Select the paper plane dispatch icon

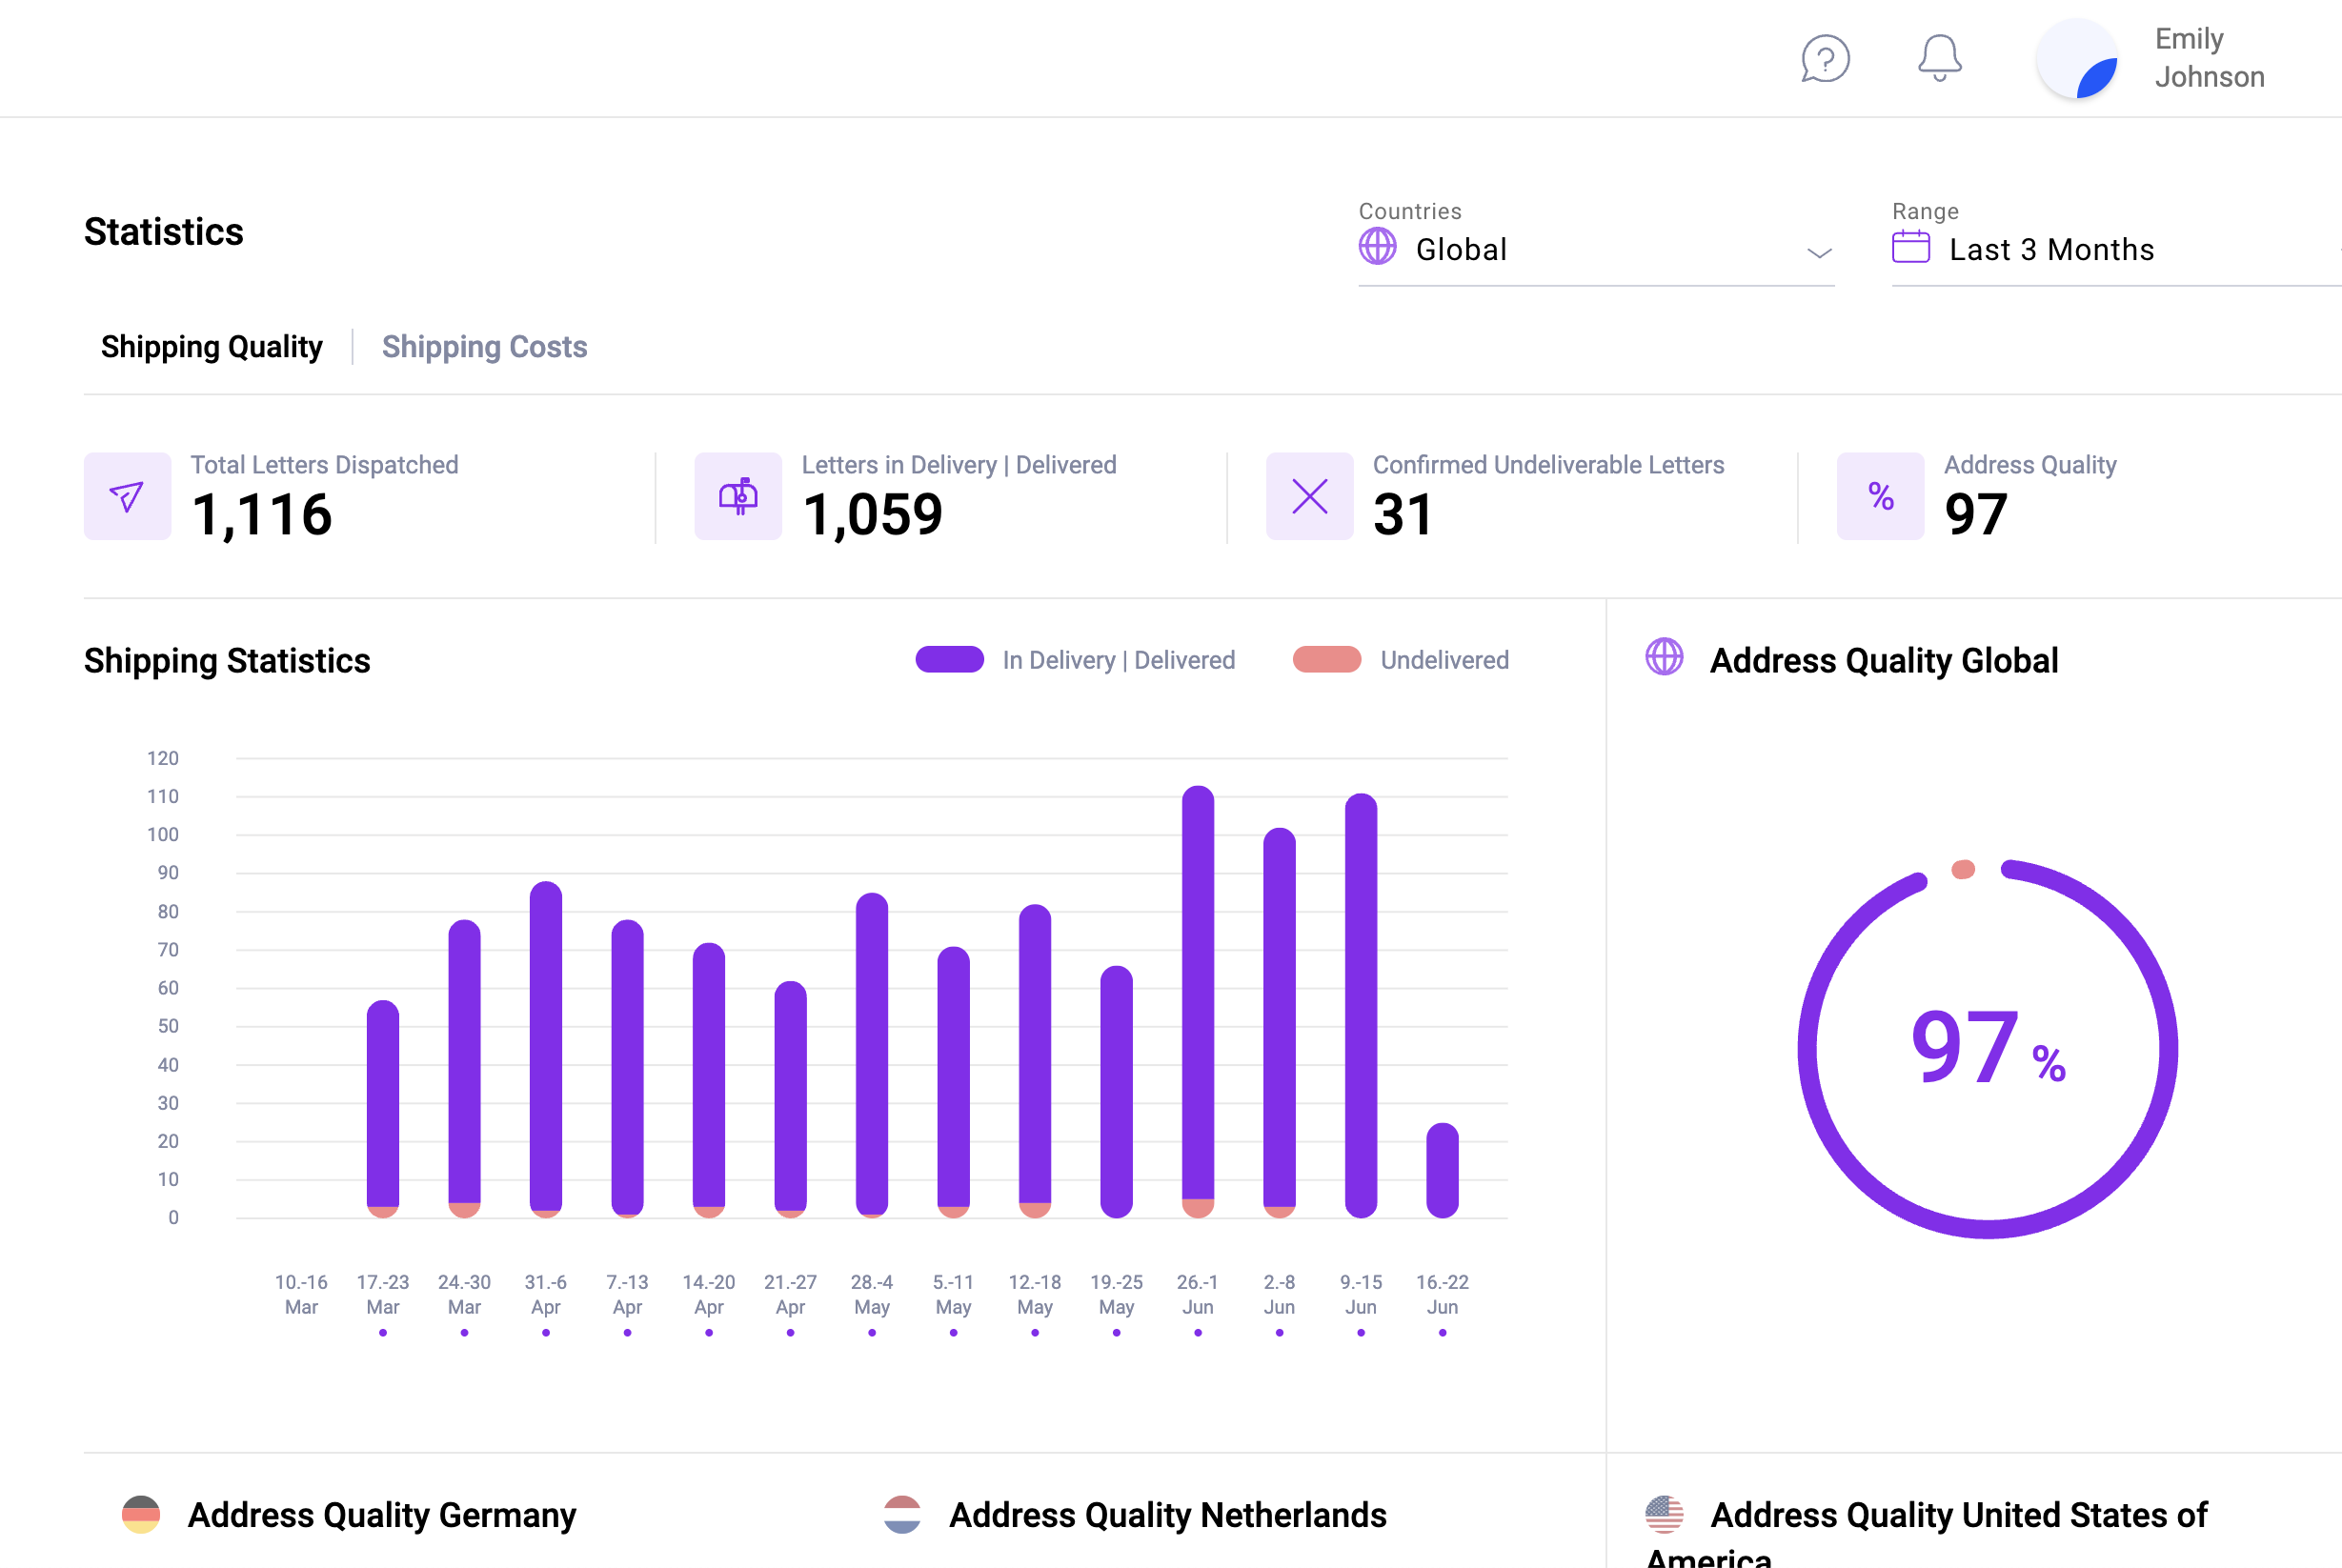pyautogui.click(x=126, y=496)
